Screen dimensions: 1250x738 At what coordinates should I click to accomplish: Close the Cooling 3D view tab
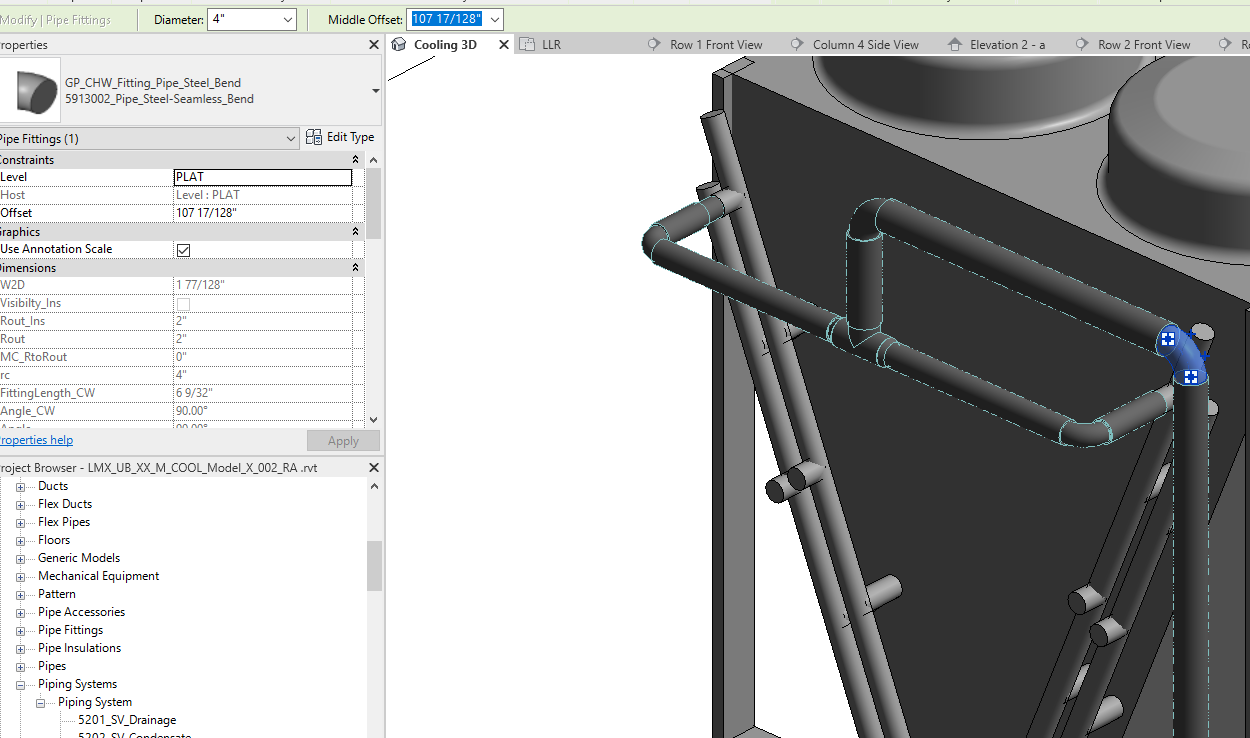(504, 45)
